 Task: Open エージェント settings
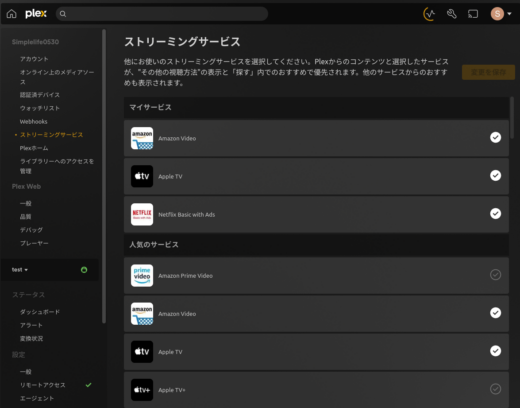point(37,398)
